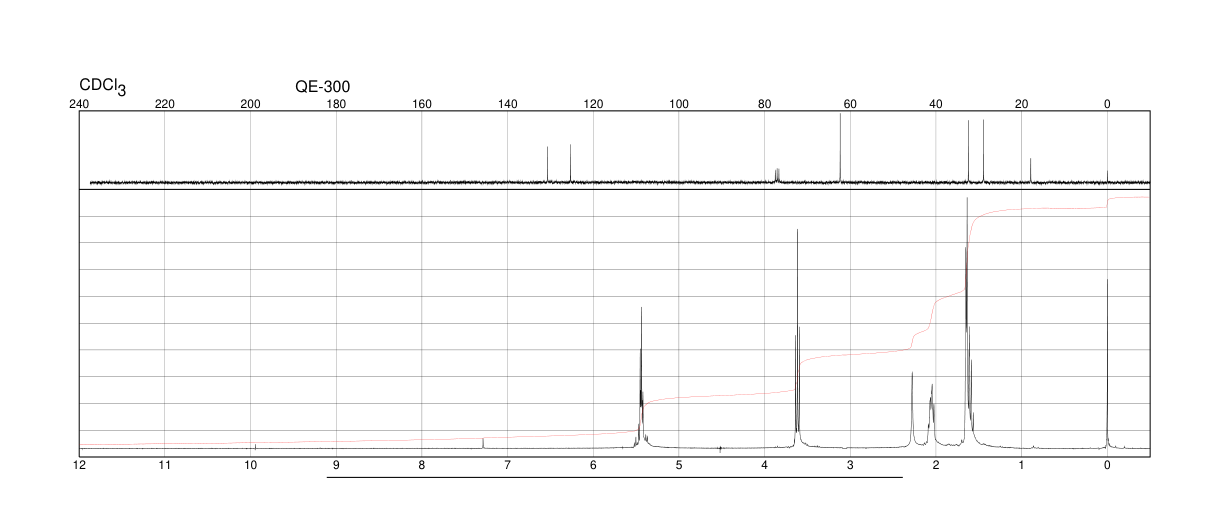Click the CDCl3 solvent label
The height and width of the screenshot is (528, 1224).
click(x=103, y=88)
